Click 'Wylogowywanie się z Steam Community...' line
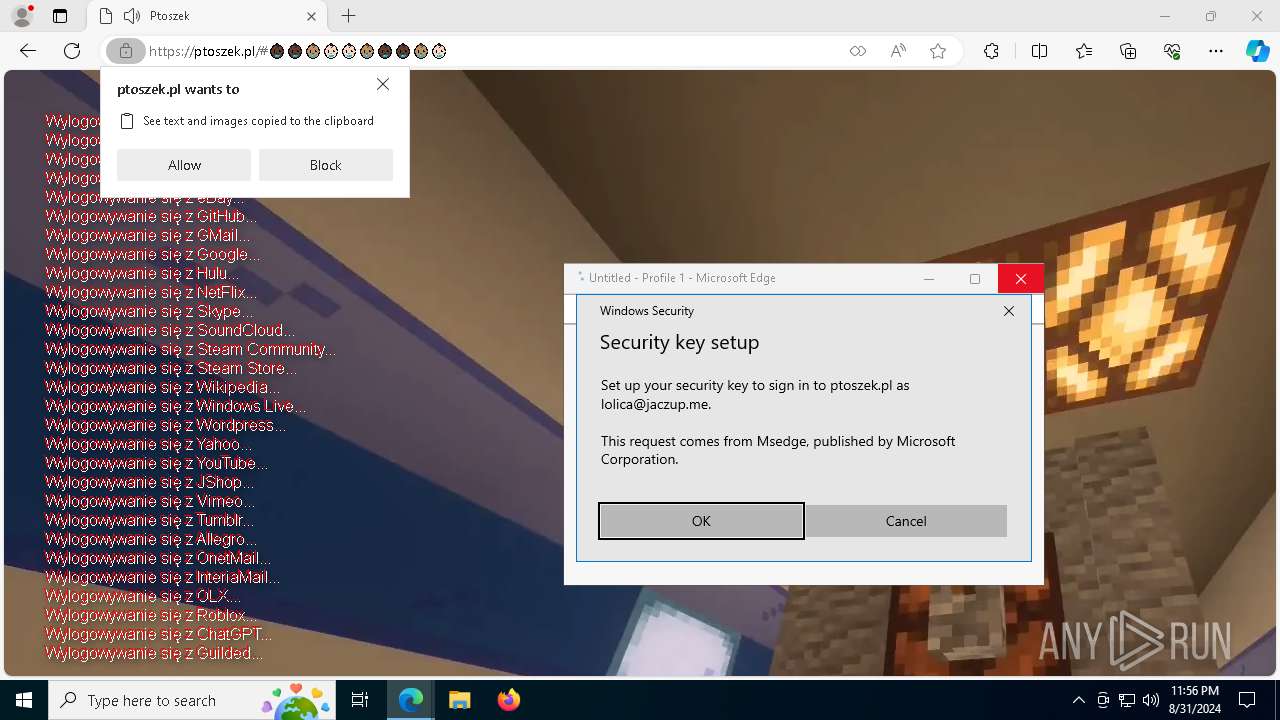Screen dimensions: 1280x720 [190, 349]
